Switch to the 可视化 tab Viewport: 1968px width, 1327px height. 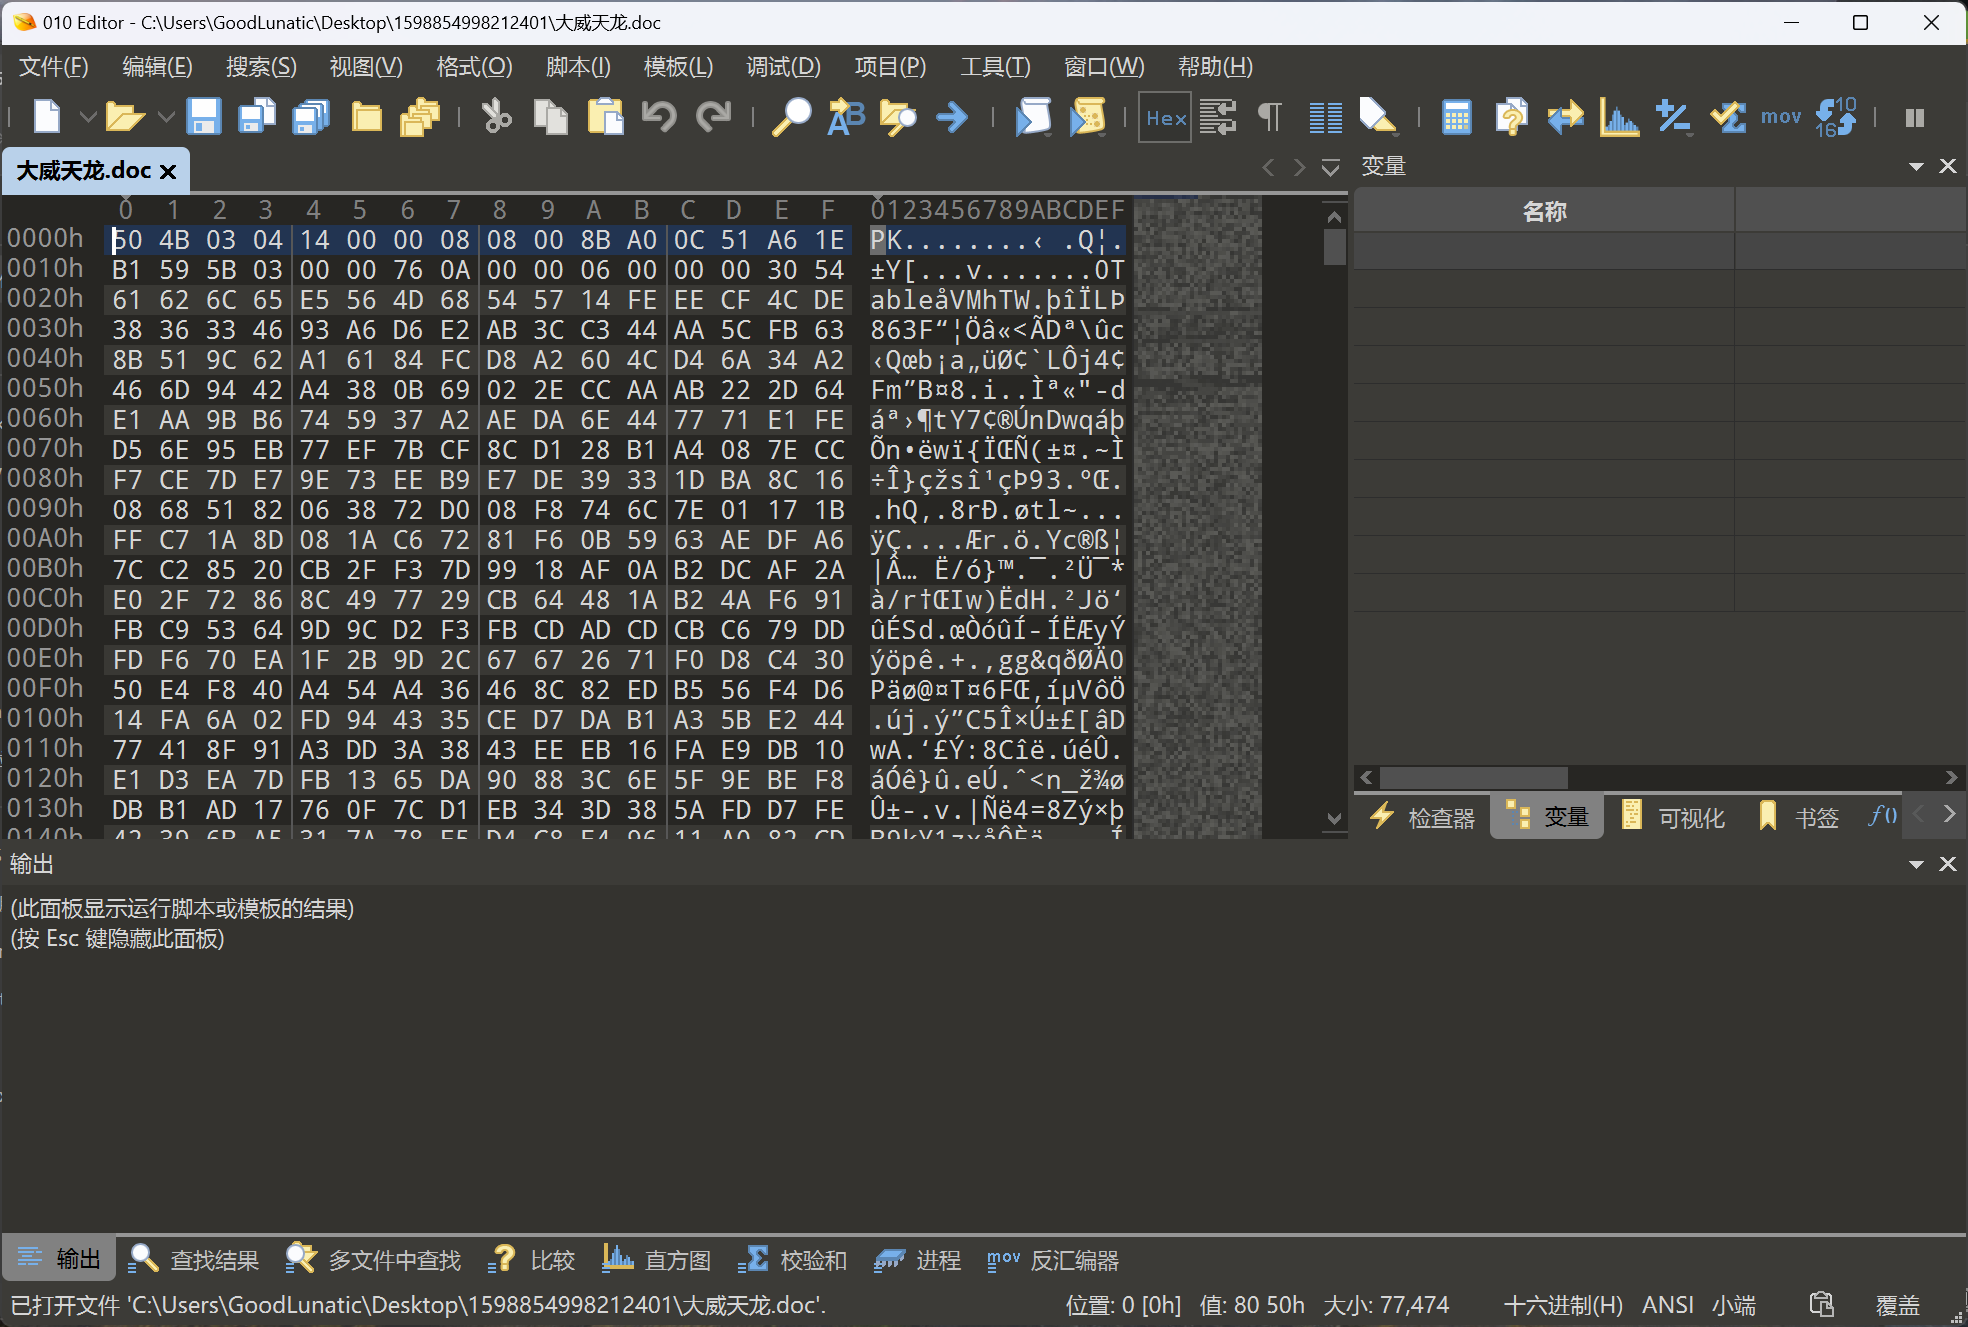(x=1674, y=818)
